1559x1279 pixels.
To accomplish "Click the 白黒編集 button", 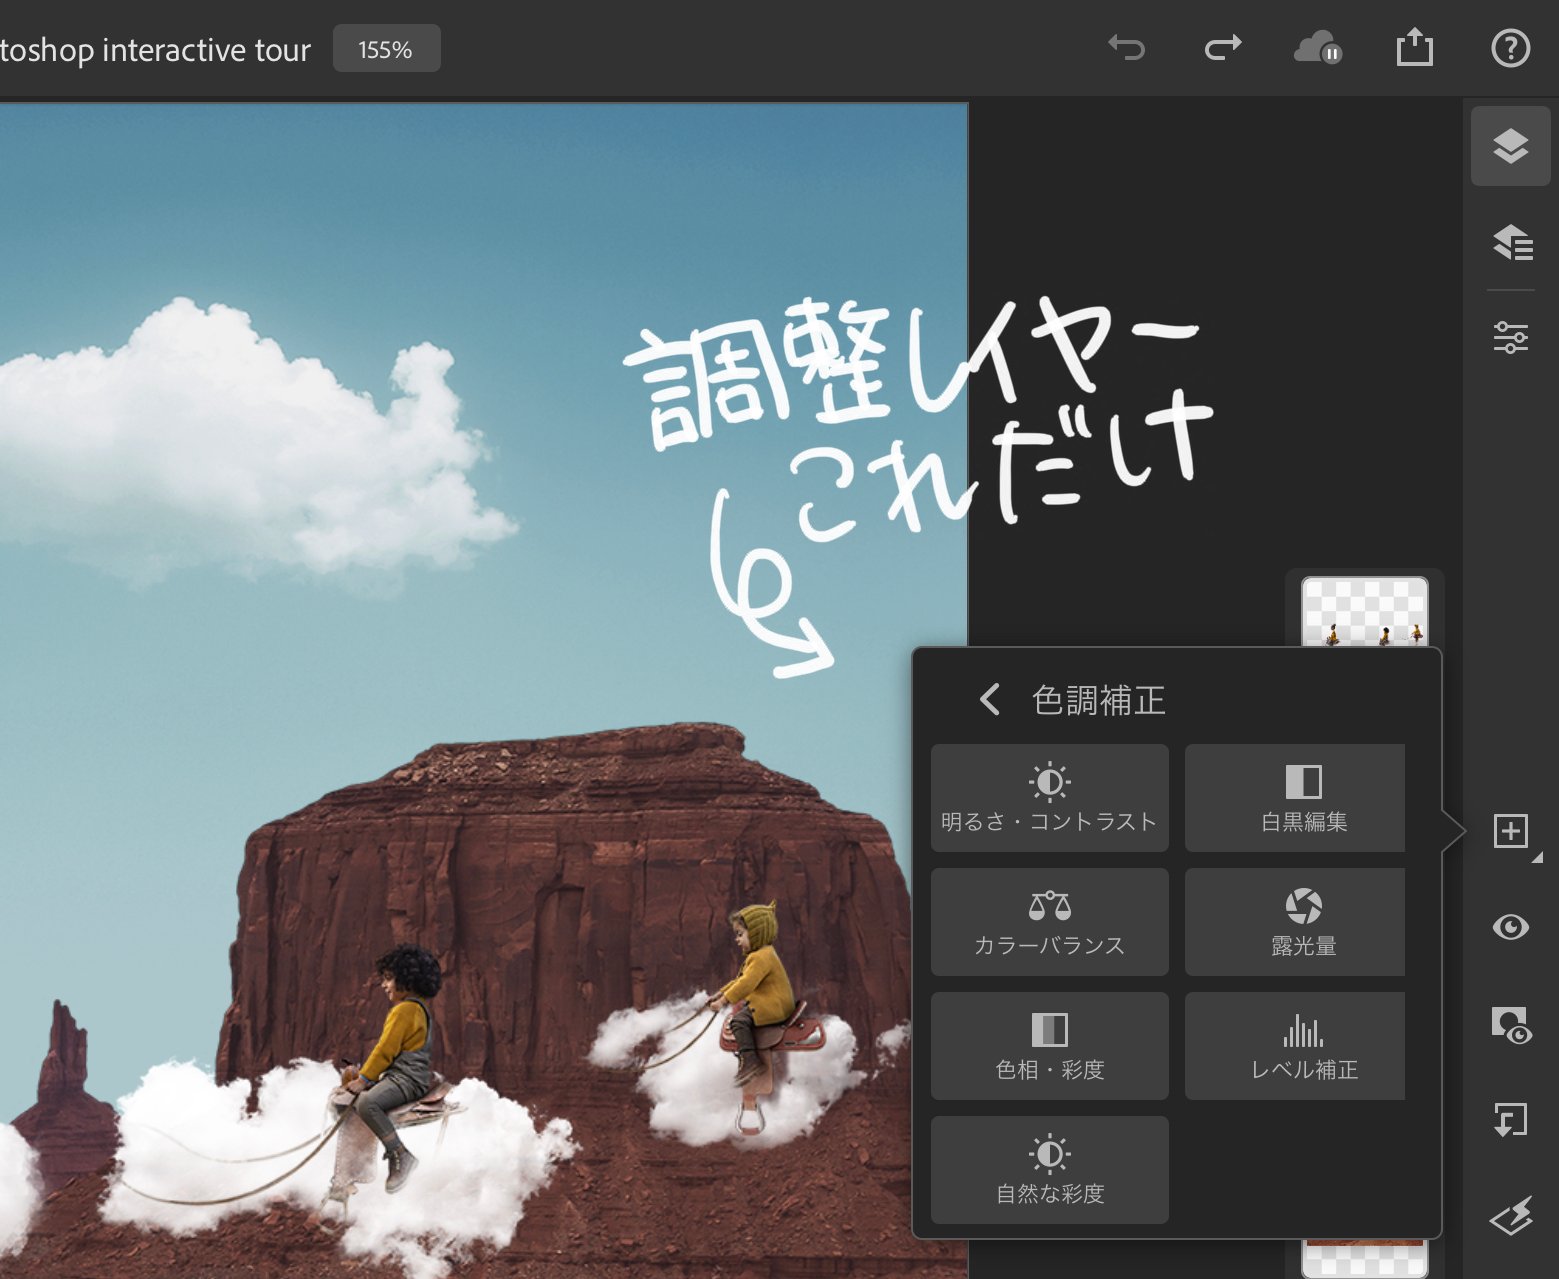I will click(x=1295, y=798).
